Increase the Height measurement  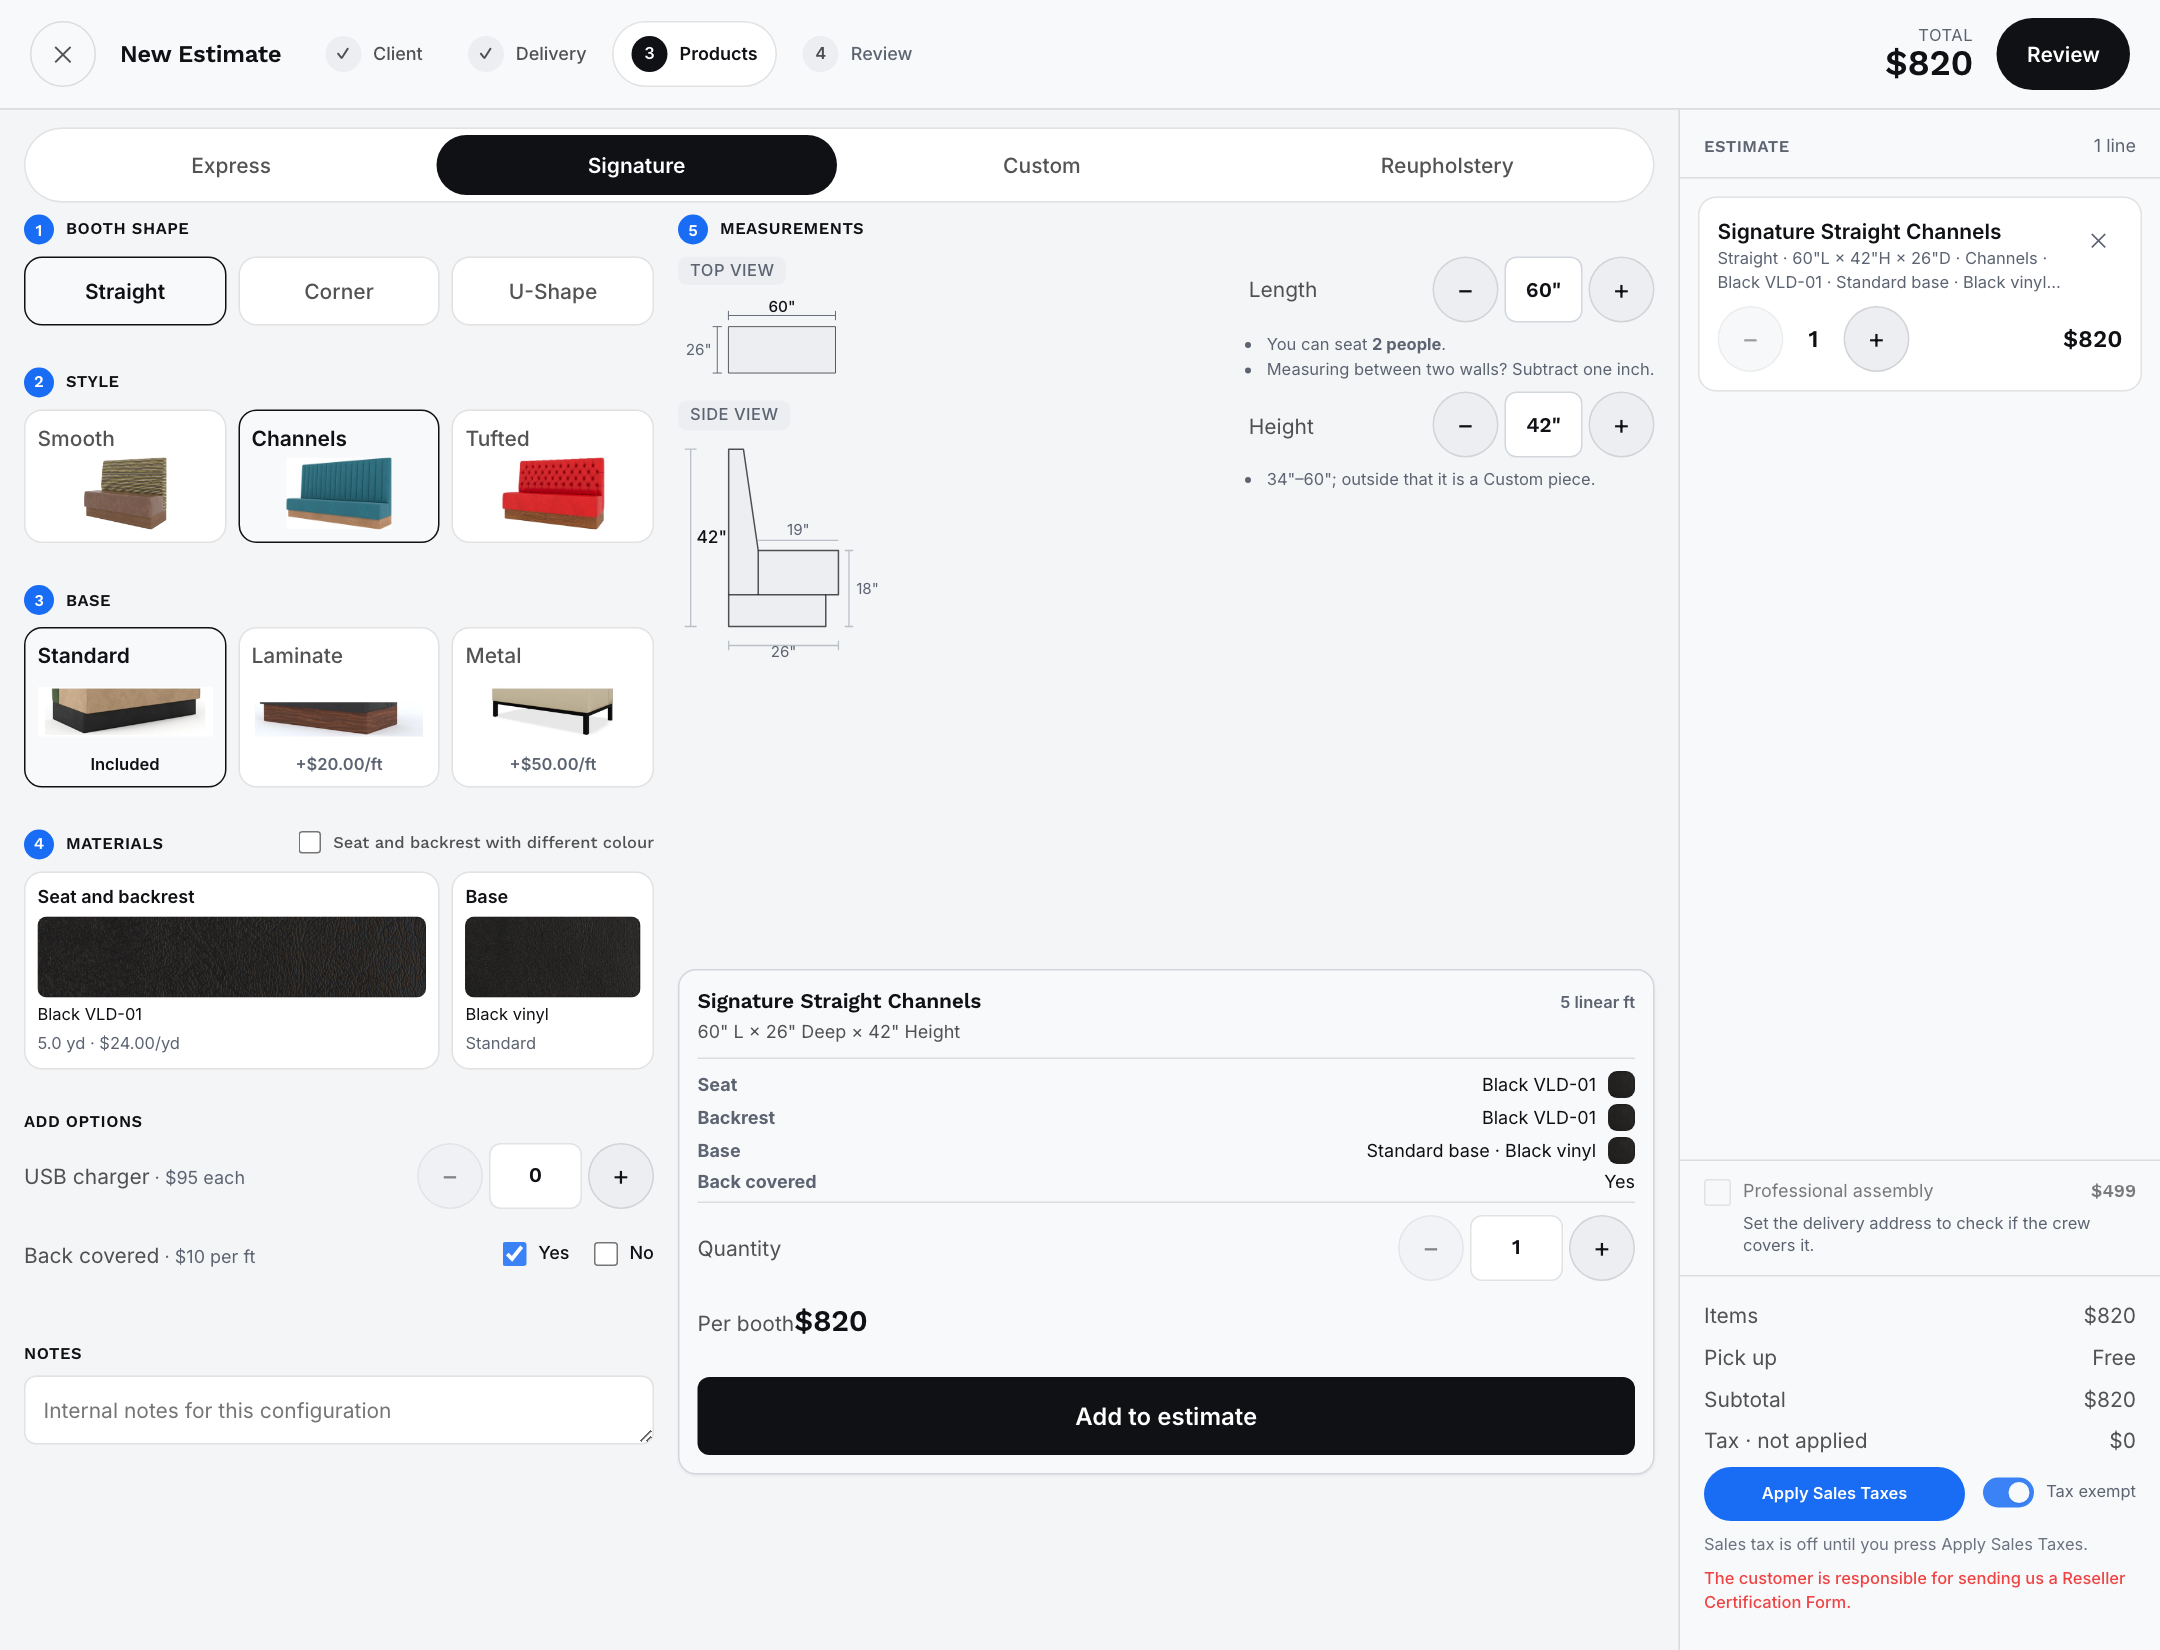tap(1621, 426)
